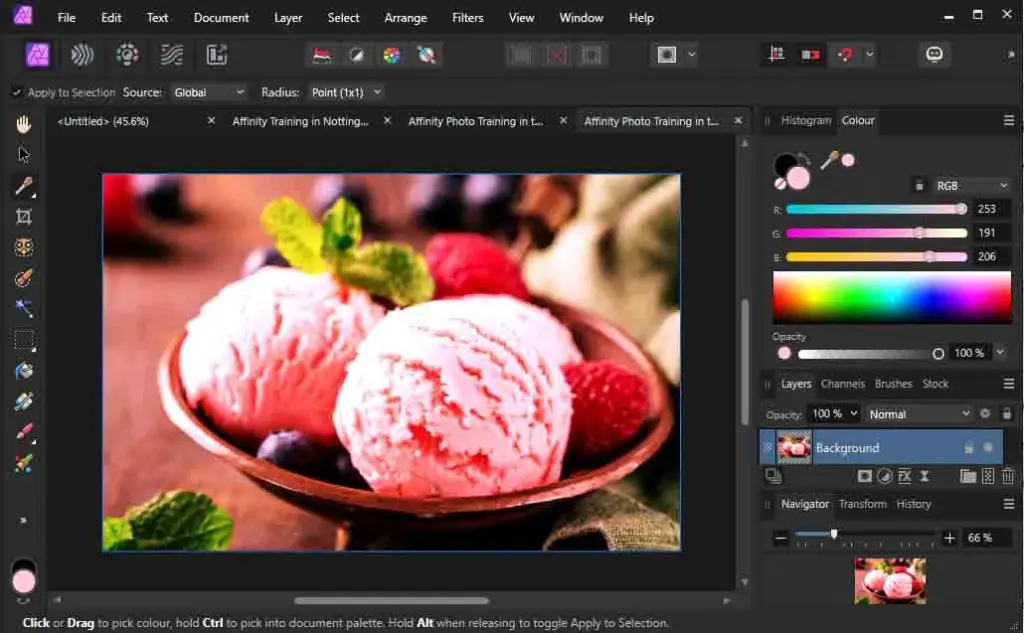
Task: Open the Source Global dropdown
Action: coord(208,93)
